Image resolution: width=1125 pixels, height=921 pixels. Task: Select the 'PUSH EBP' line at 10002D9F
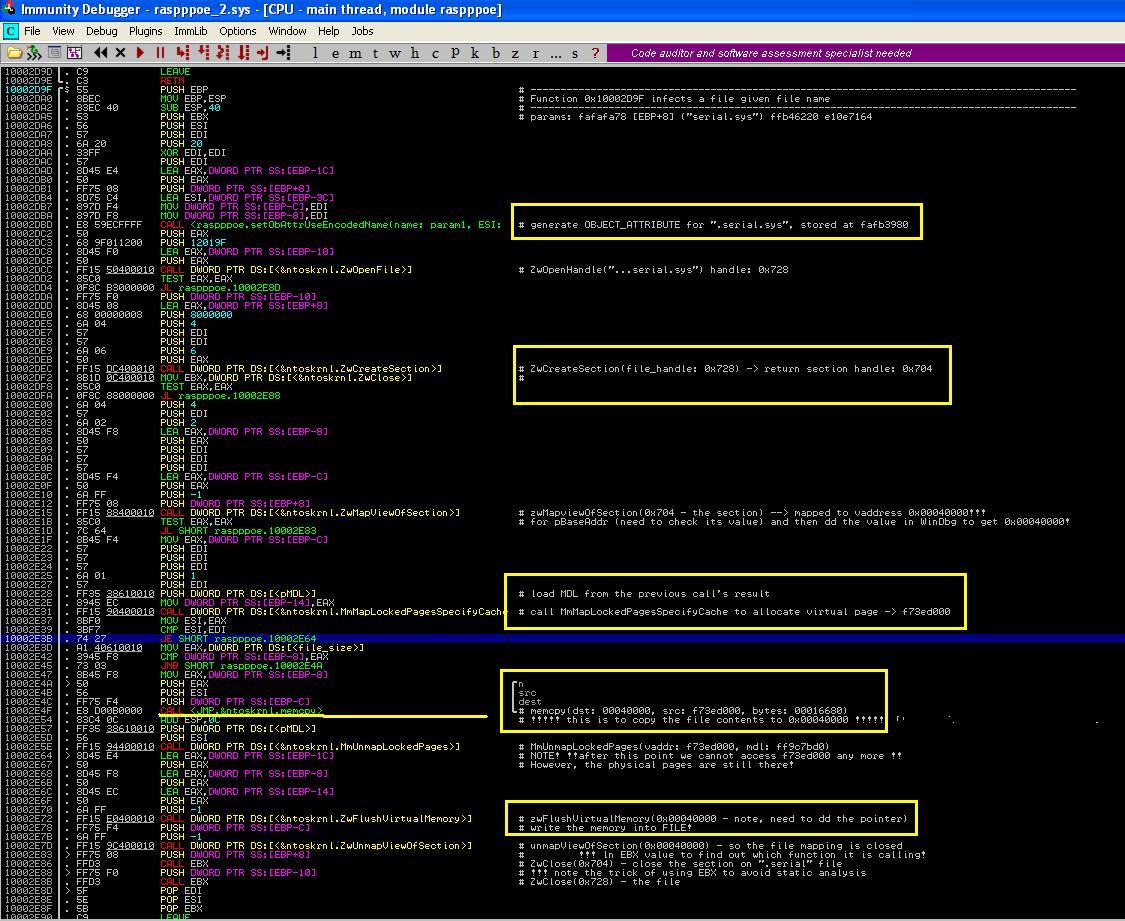tap(184, 90)
